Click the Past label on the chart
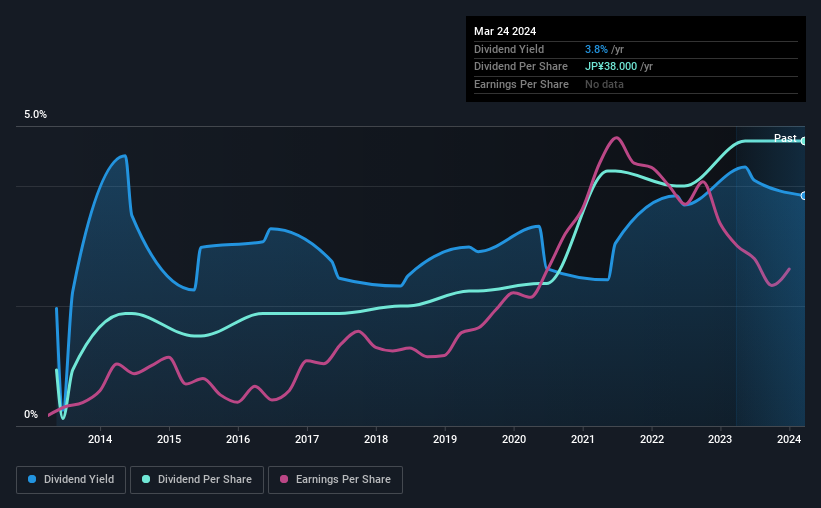The height and width of the screenshot is (508, 821). click(785, 138)
